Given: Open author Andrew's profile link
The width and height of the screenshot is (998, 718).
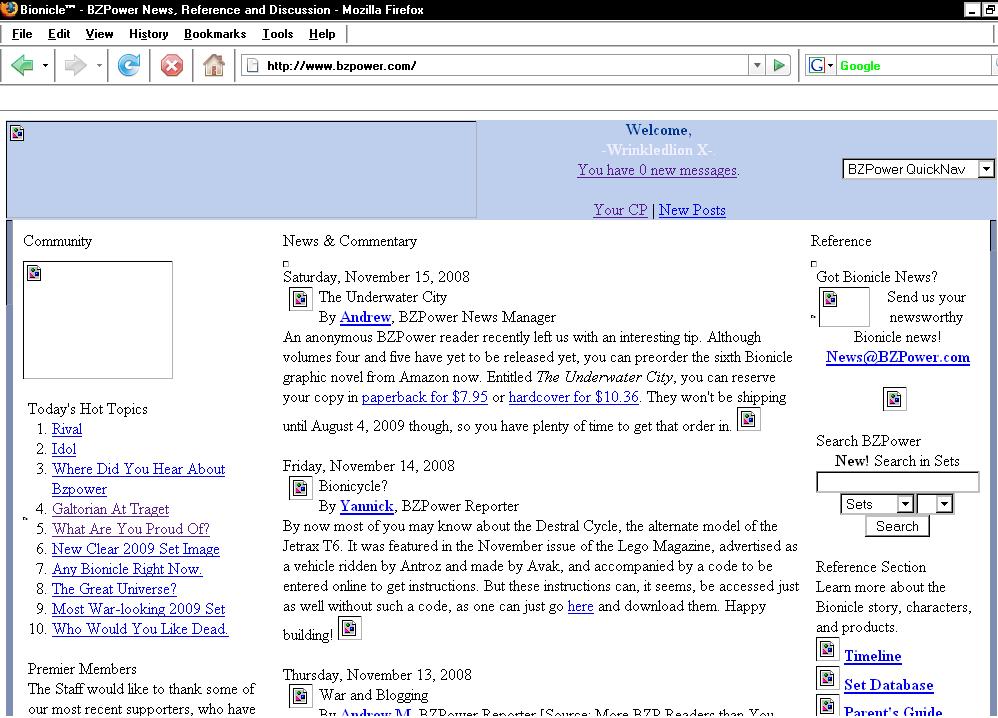Looking at the screenshot, I should (x=365, y=317).
